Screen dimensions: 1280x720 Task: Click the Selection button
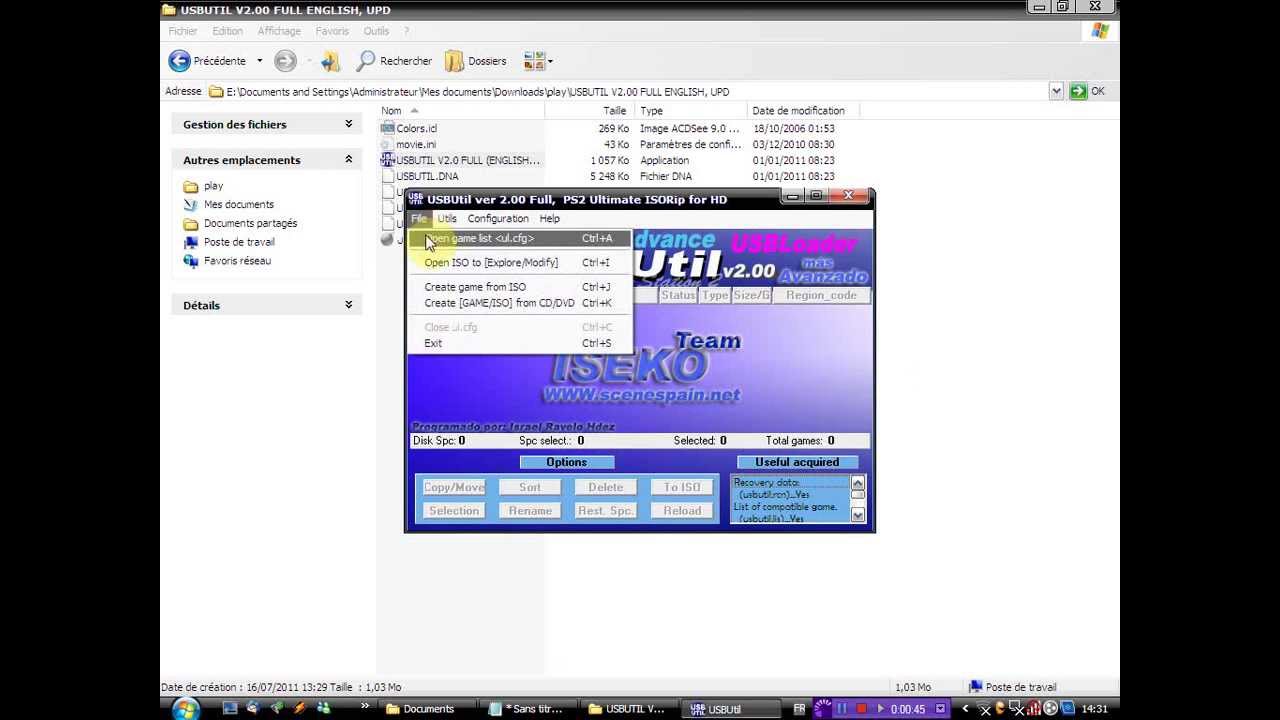point(454,511)
